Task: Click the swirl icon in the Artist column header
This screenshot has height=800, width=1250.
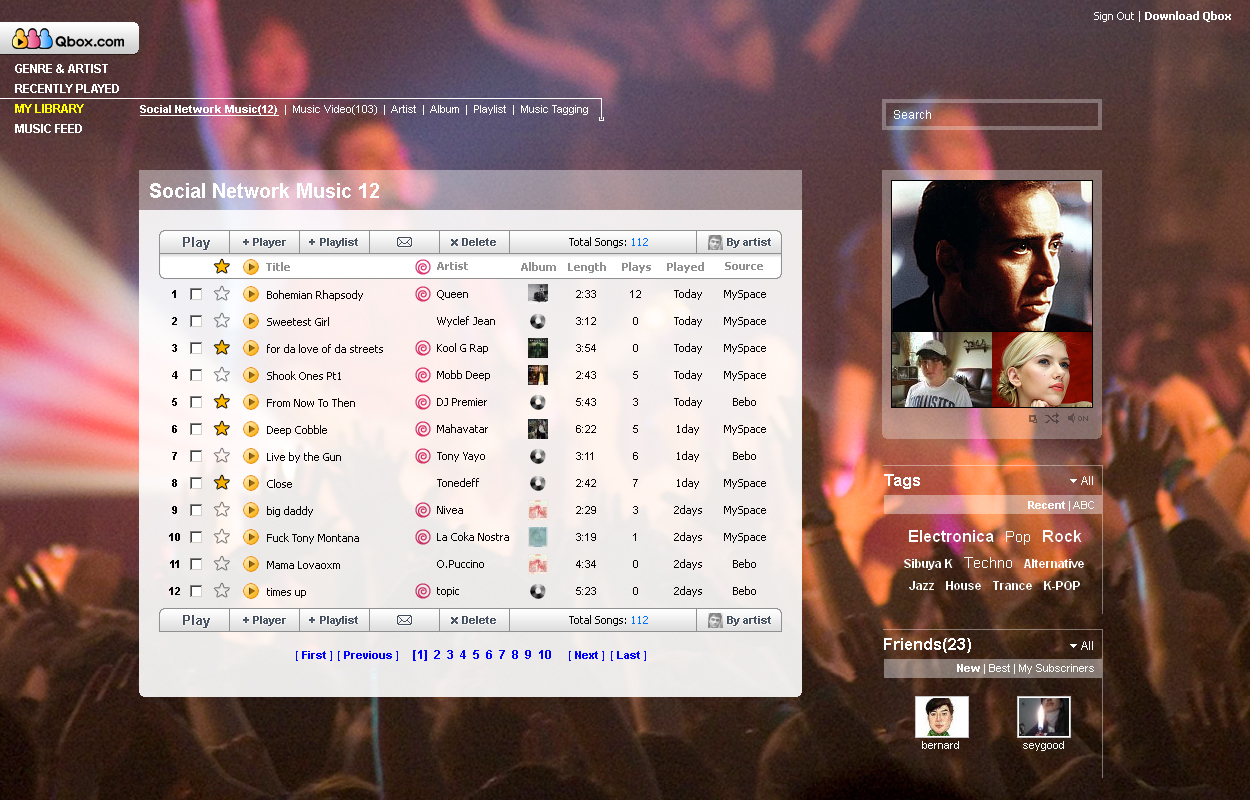Action: tap(423, 267)
